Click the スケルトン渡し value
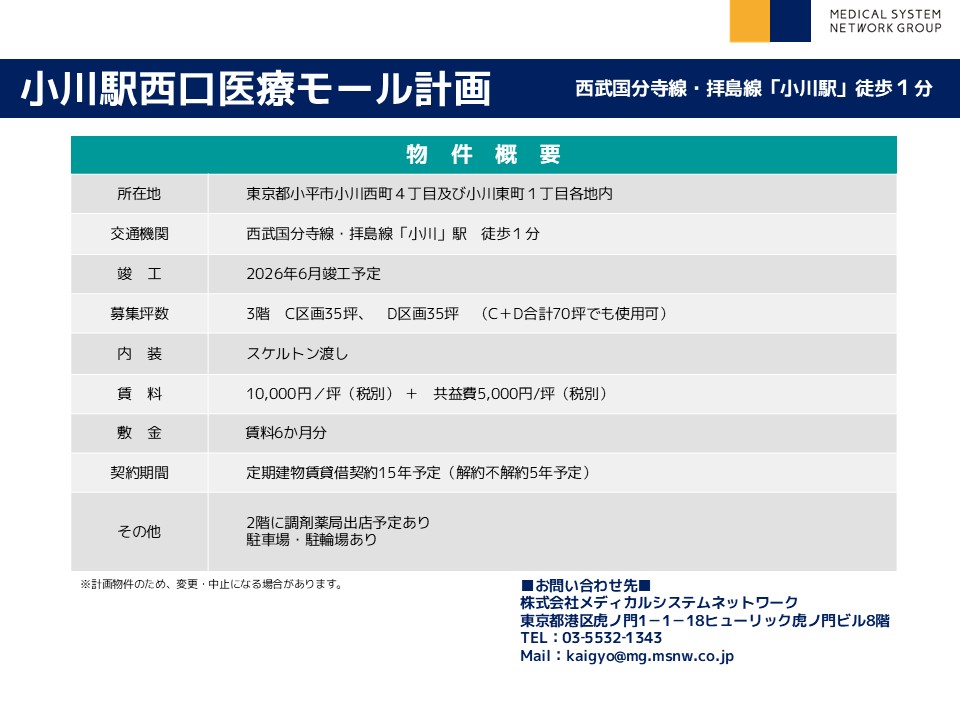Screen dimensions: 960x720 [x=297, y=353]
